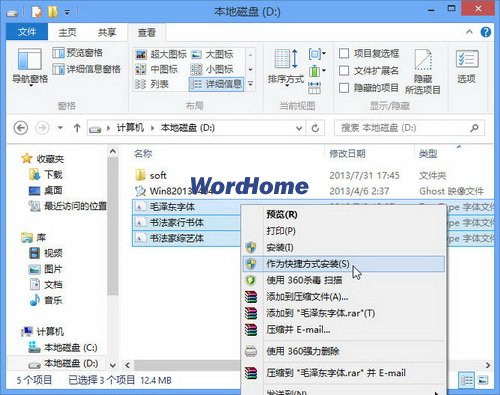Open the Add columns dropdown icon

click(317, 71)
